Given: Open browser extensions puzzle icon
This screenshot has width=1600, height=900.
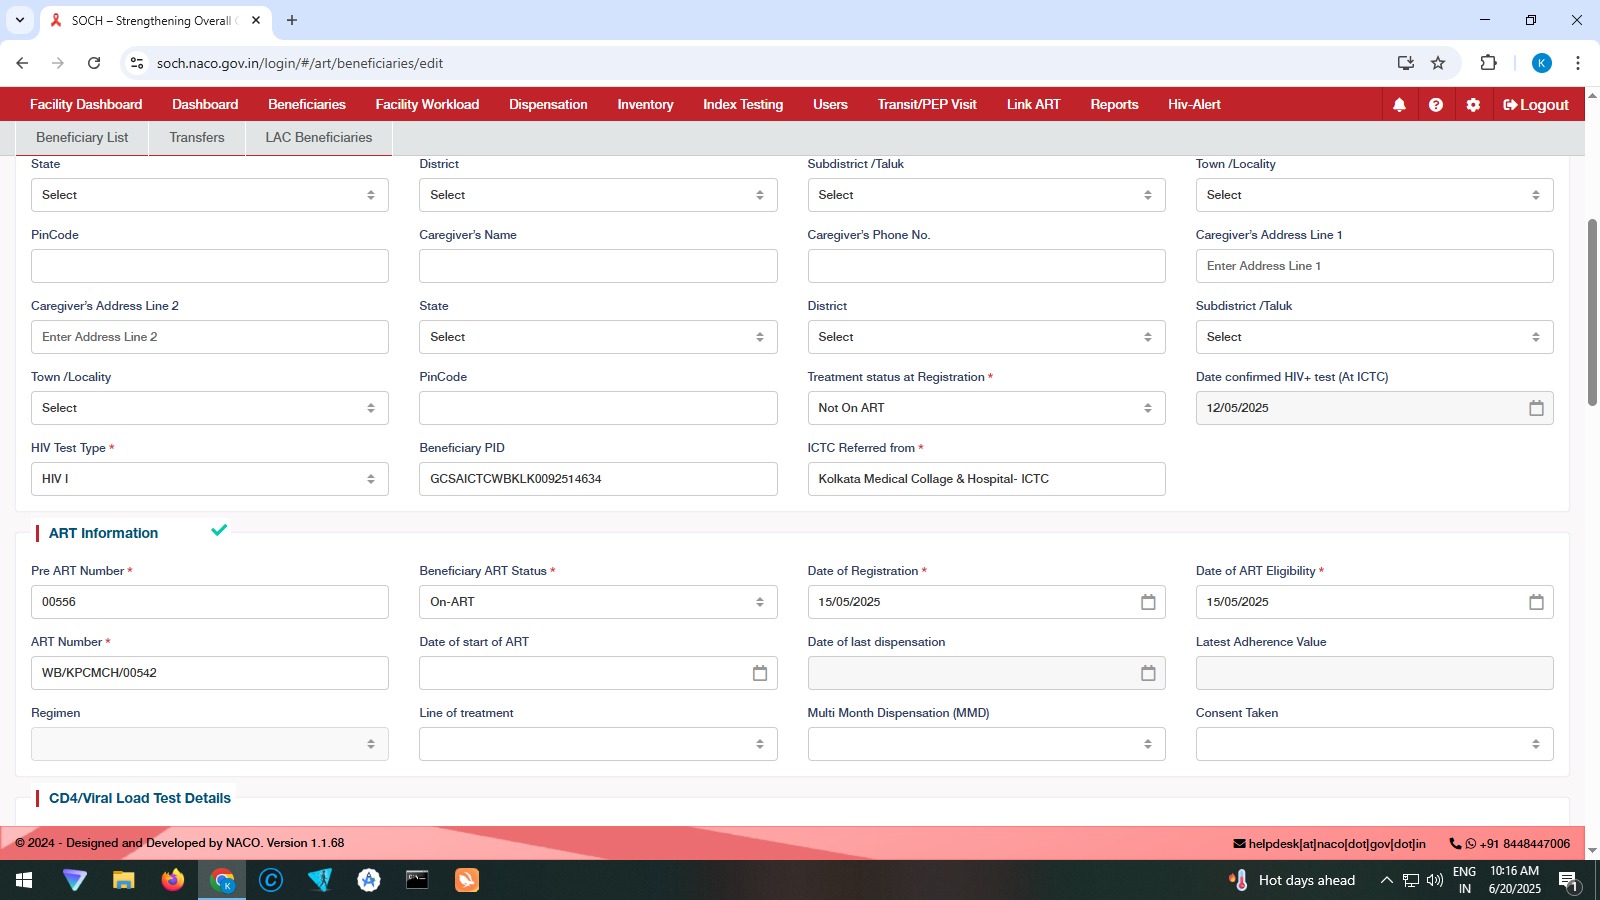Looking at the screenshot, I should pos(1488,63).
